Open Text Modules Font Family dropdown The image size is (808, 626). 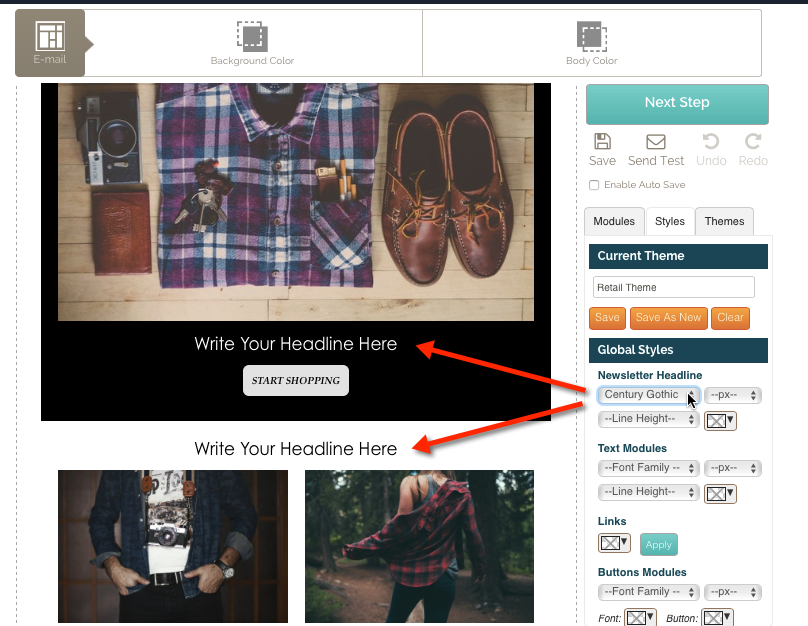point(648,468)
